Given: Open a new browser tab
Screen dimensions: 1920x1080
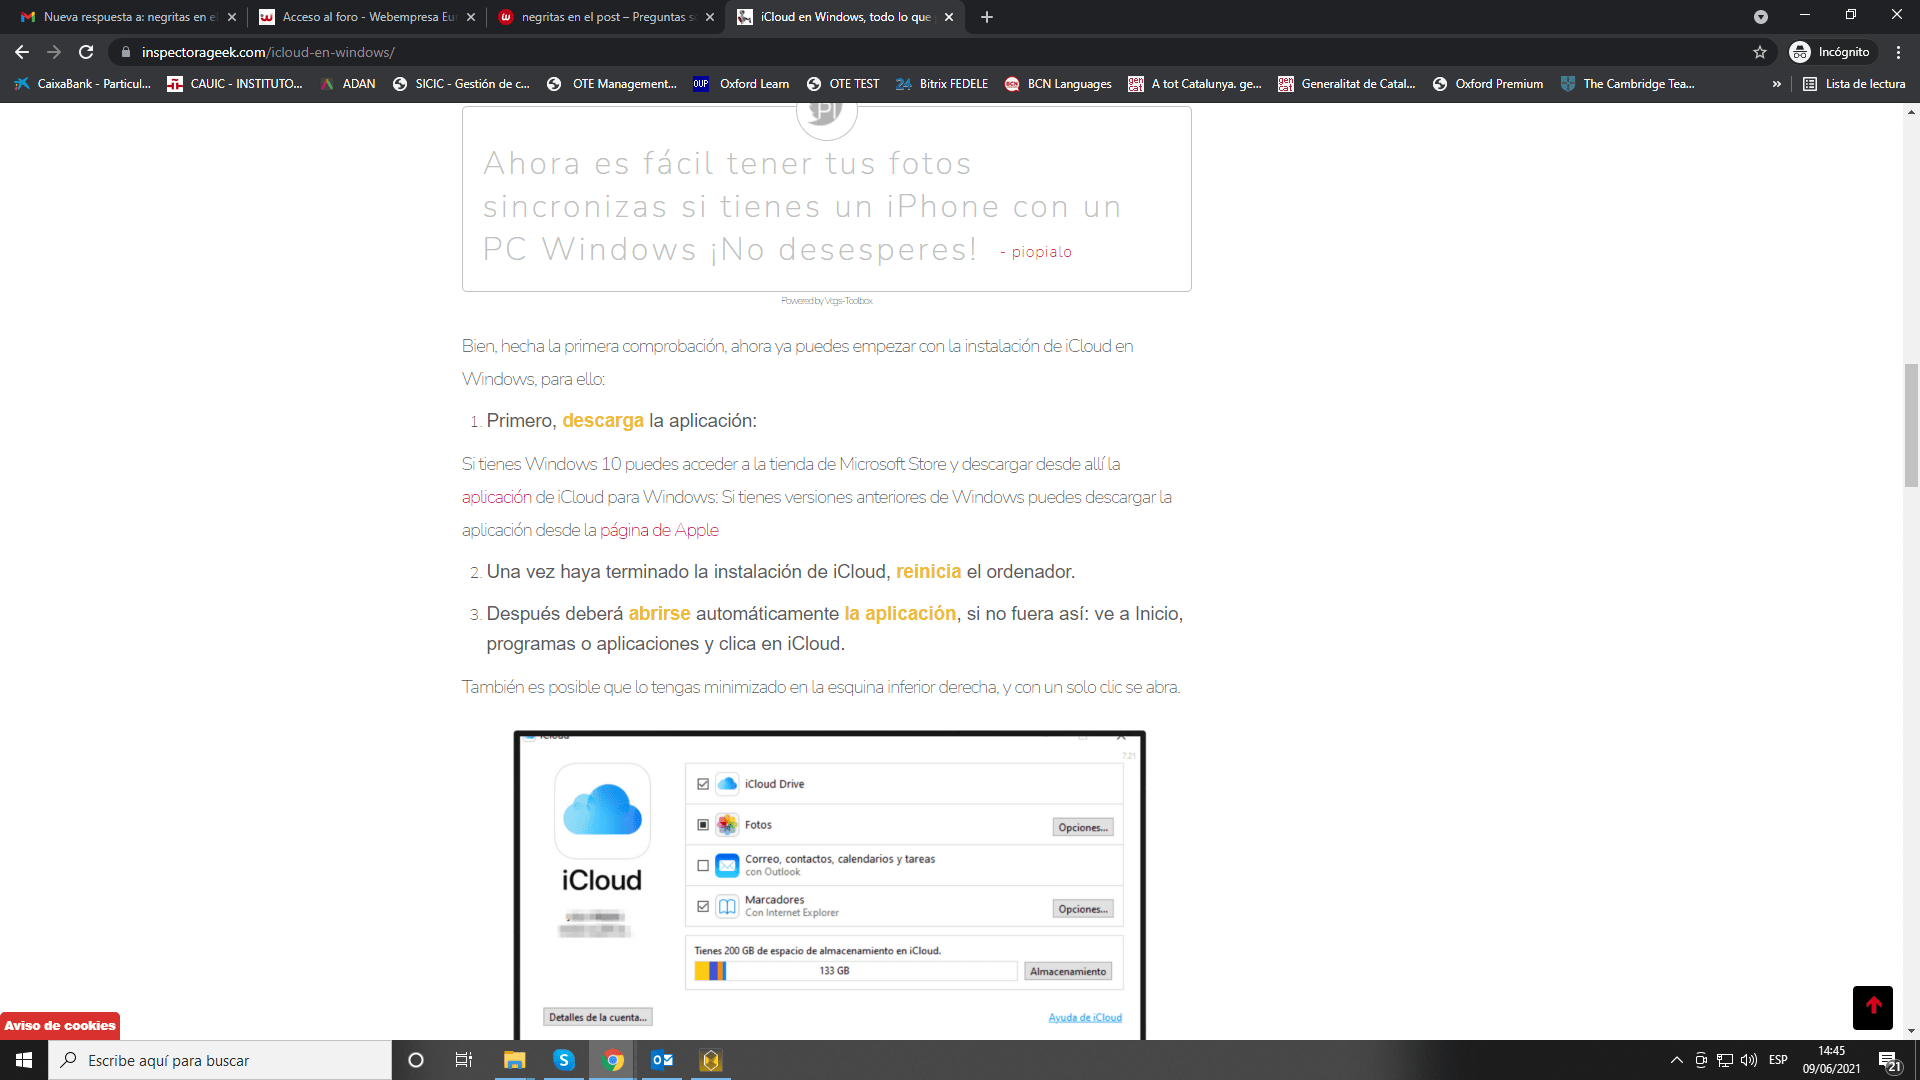Looking at the screenshot, I should coord(987,17).
